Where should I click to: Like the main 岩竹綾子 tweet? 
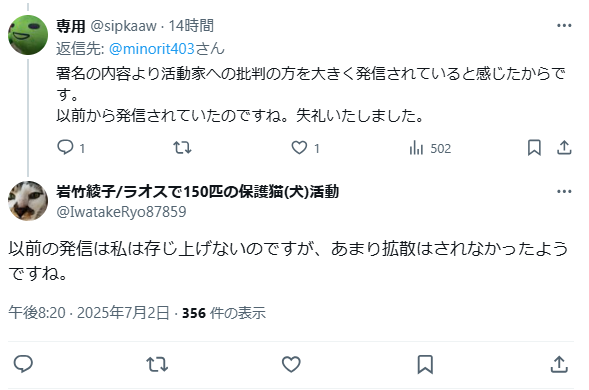click(291, 364)
